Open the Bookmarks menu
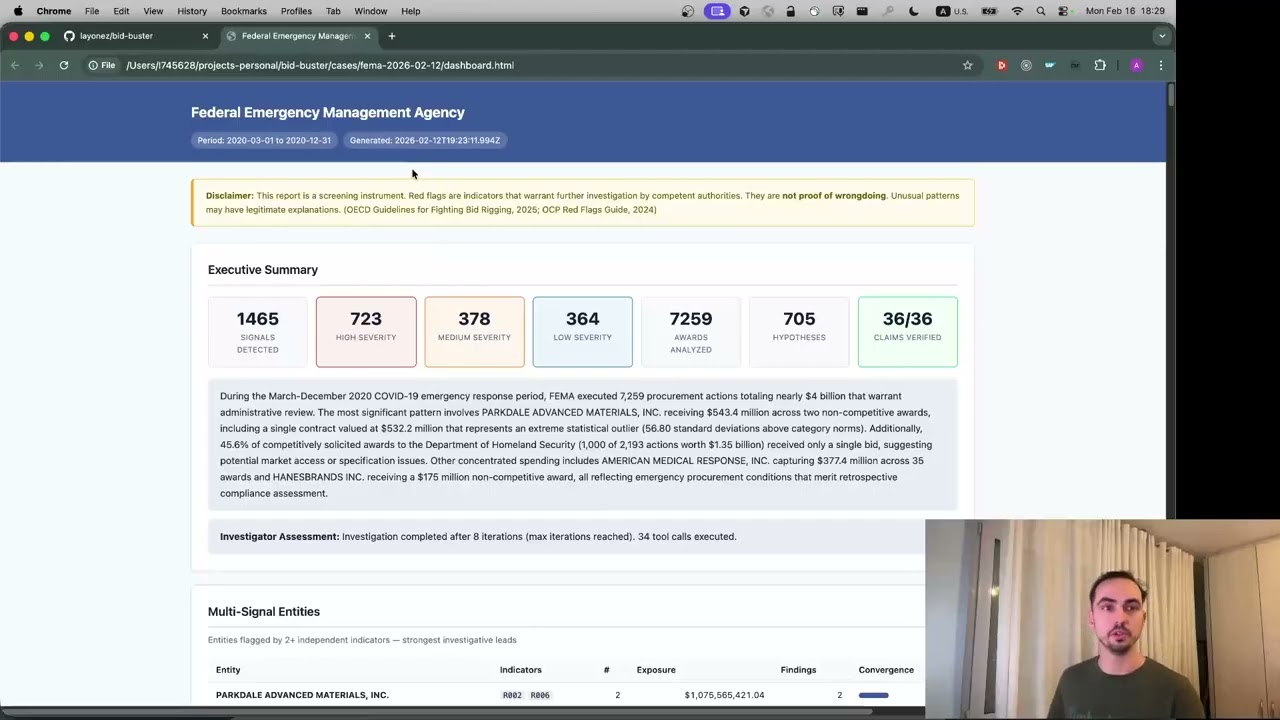The image size is (1280, 720). point(244,11)
